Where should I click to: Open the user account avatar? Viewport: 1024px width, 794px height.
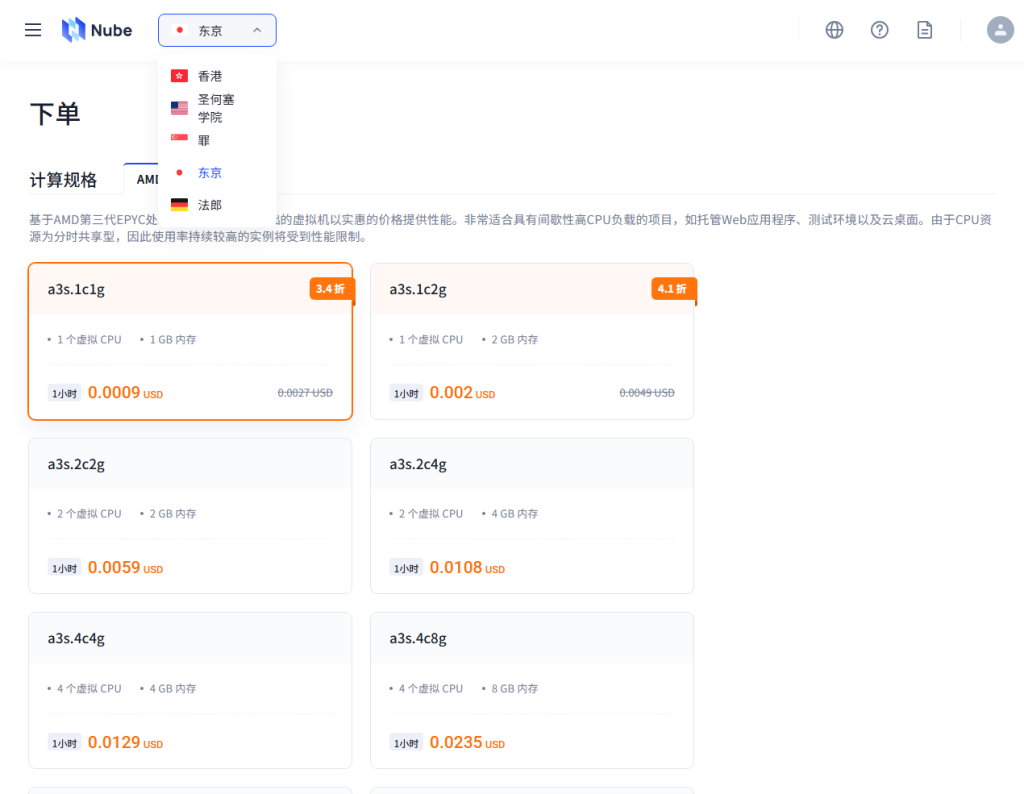[x=1000, y=30]
